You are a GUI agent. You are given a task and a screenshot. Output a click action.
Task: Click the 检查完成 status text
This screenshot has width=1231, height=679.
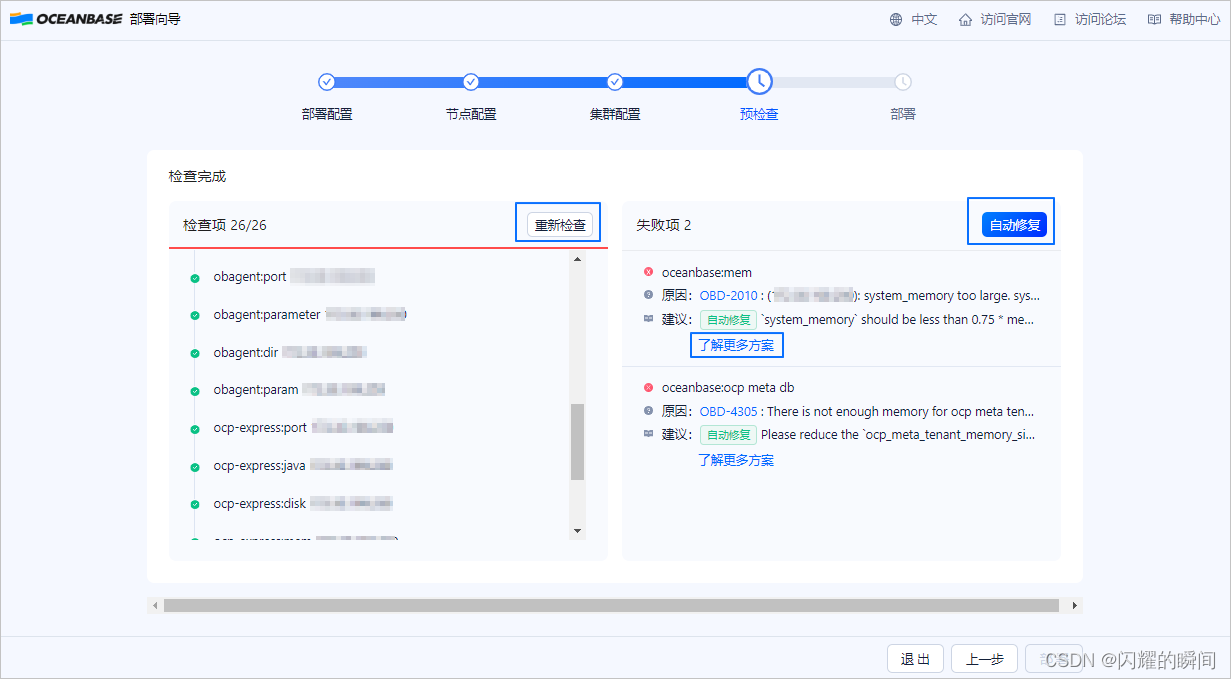pos(198,176)
